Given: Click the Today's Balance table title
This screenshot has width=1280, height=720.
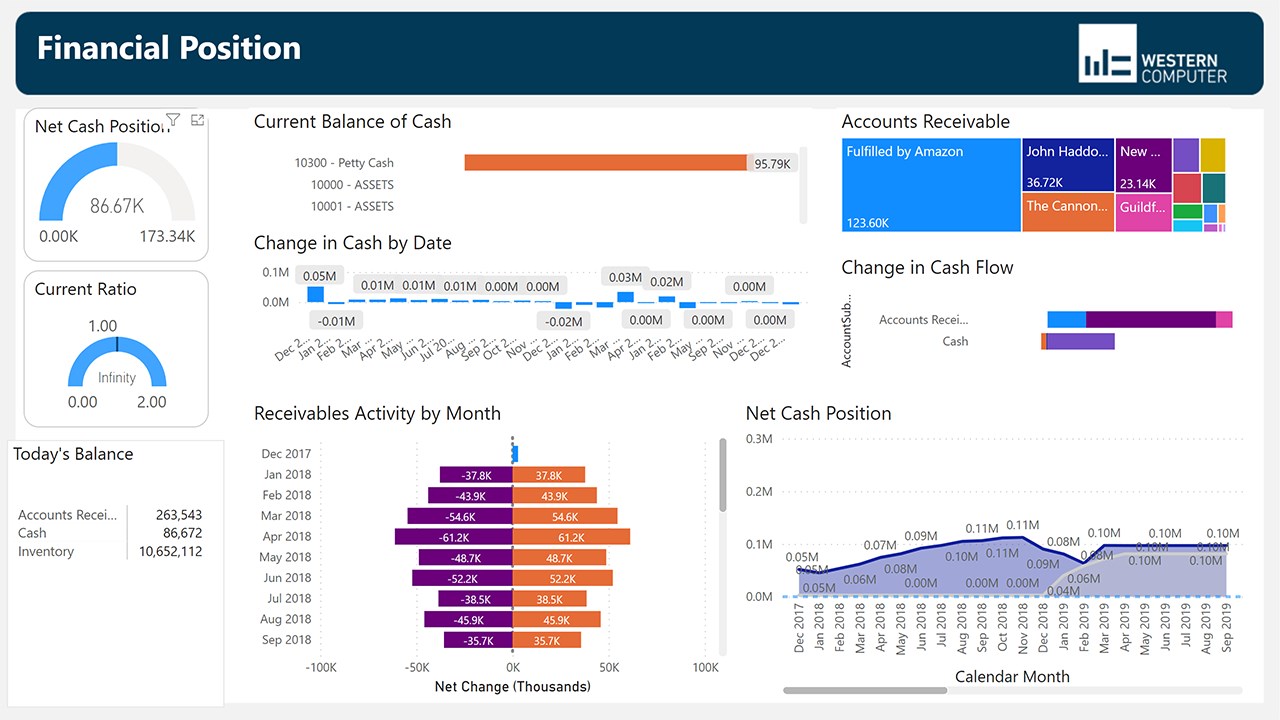Looking at the screenshot, I should click(73, 454).
